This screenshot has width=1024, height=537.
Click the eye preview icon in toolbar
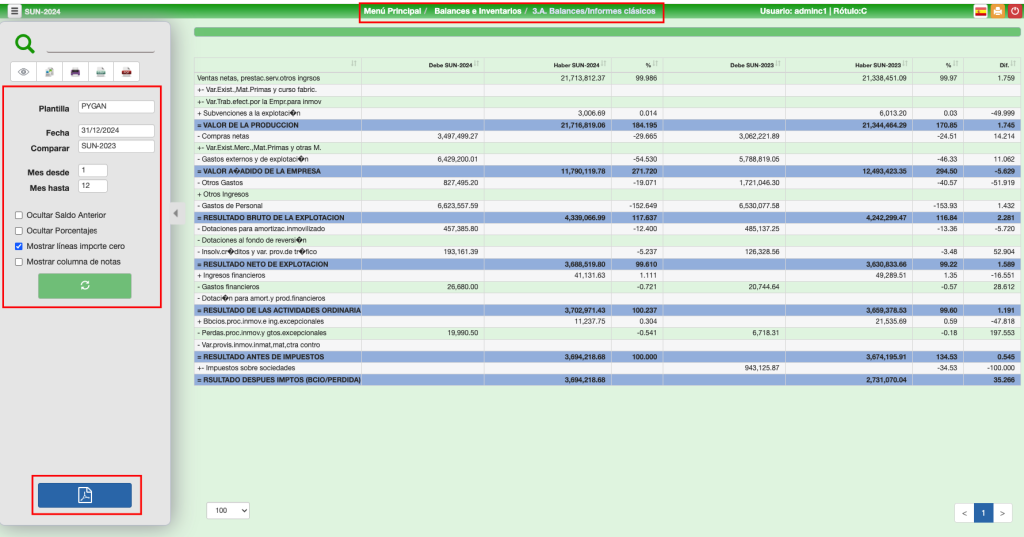click(23, 72)
